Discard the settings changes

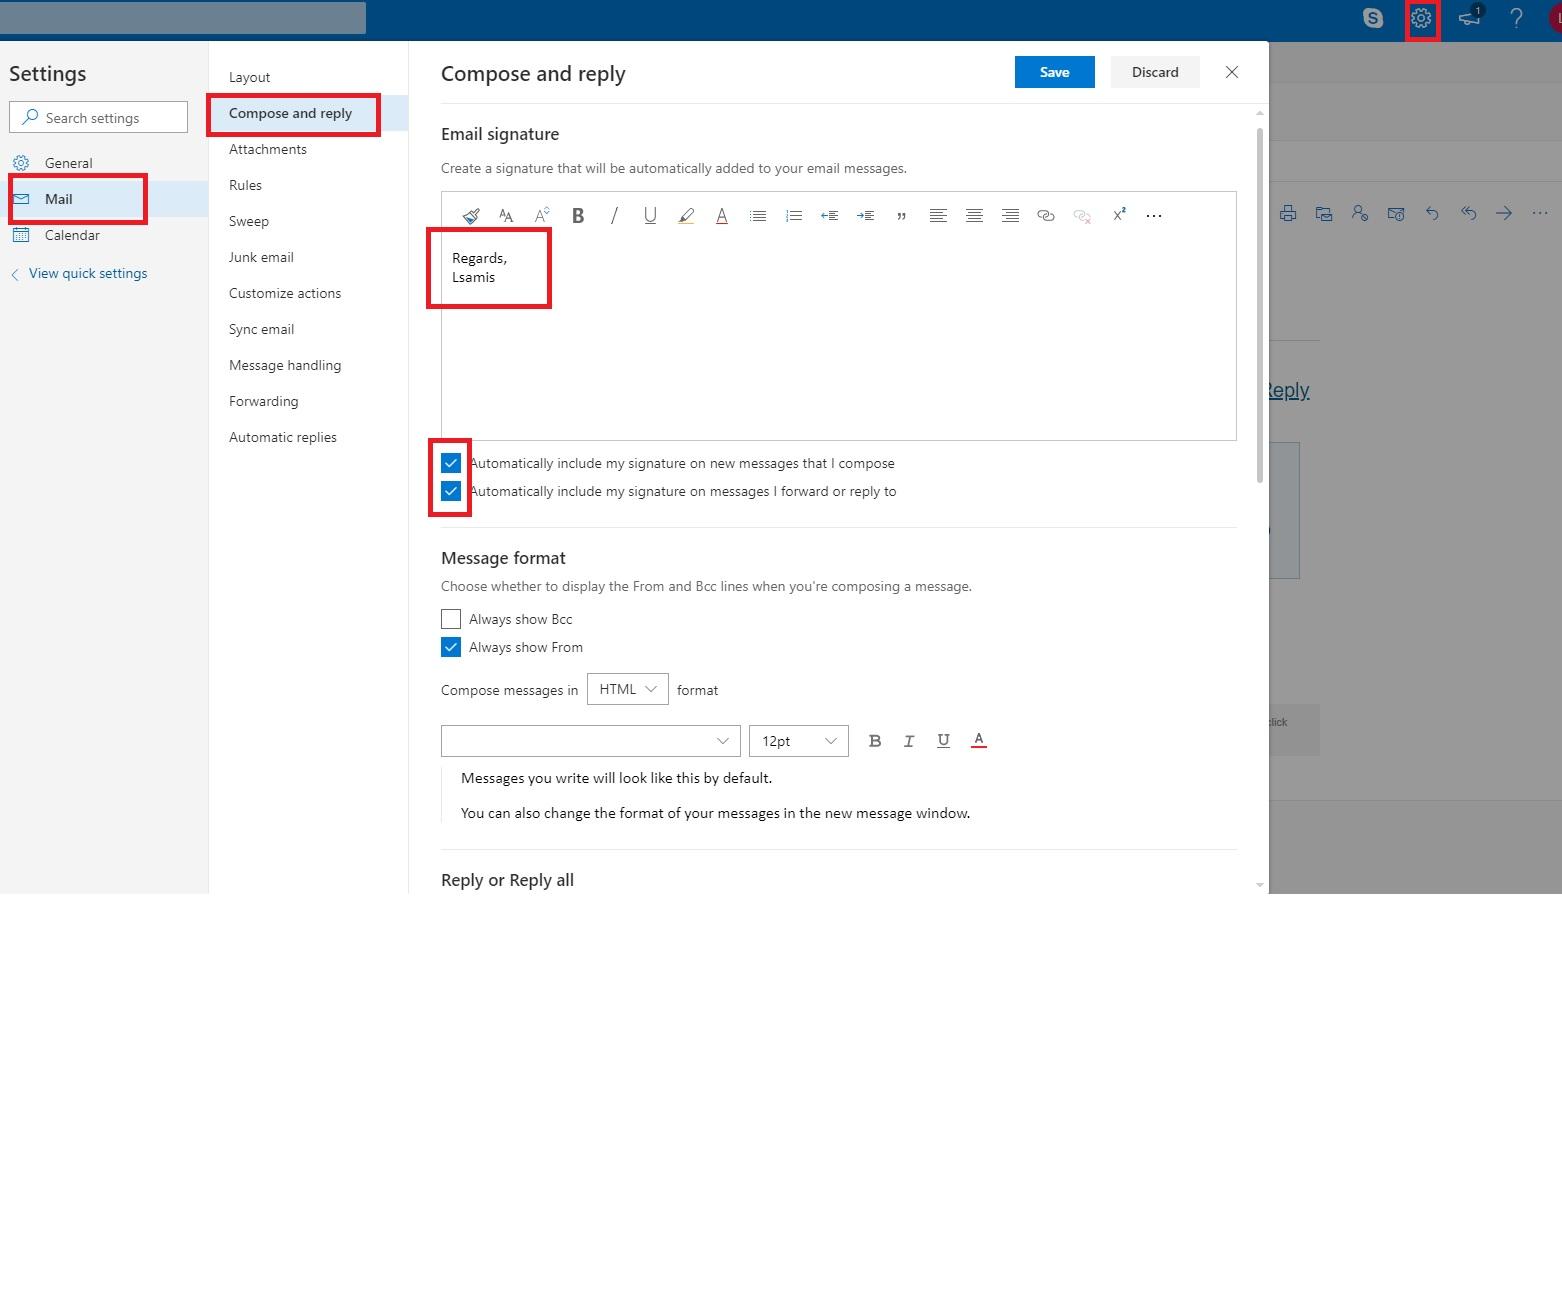[x=1155, y=72]
